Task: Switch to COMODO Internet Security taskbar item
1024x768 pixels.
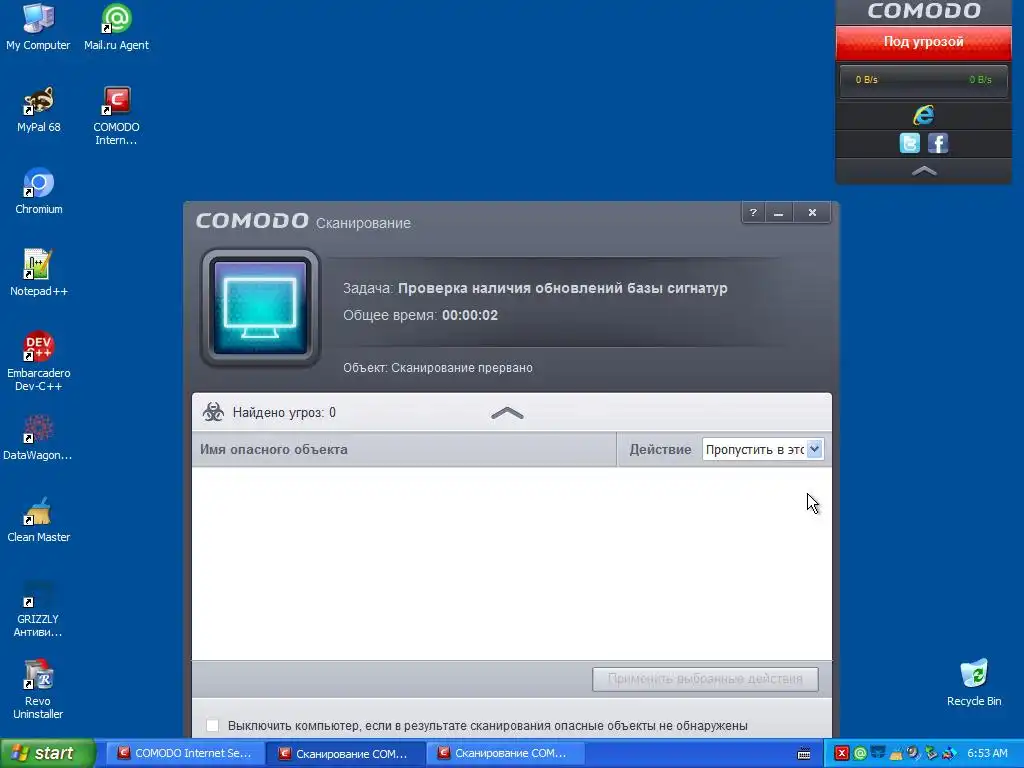Action: click(x=185, y=753)
